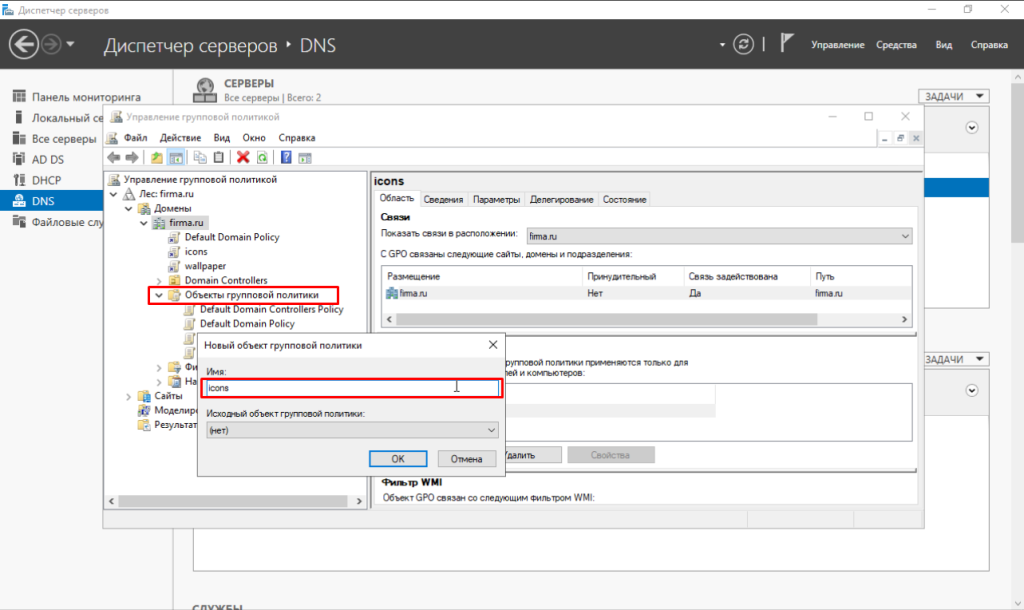This screenshot has height=610, width=1024.
Task: Switch to the Делегирование tab
Action: click(x=561, y=200)
